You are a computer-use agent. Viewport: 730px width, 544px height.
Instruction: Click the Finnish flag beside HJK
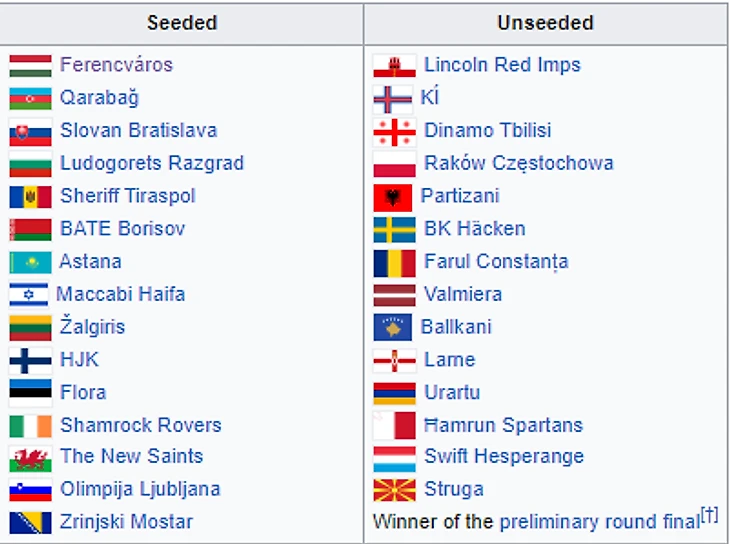pyautogui.click(x=30, y=360)
